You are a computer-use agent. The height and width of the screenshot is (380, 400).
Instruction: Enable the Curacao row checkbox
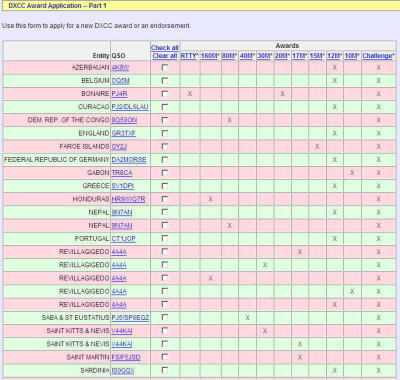[165, 107]
